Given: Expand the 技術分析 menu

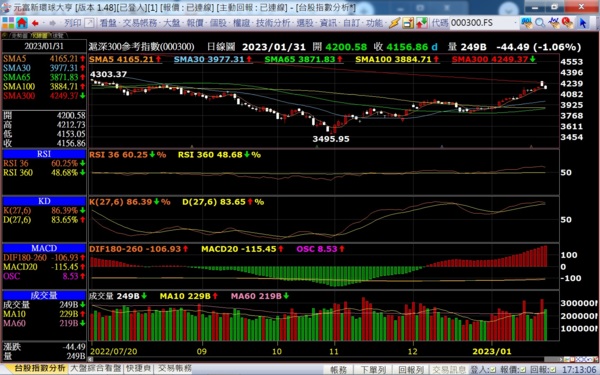Looking at the screenshot, I should coord(273,23).
